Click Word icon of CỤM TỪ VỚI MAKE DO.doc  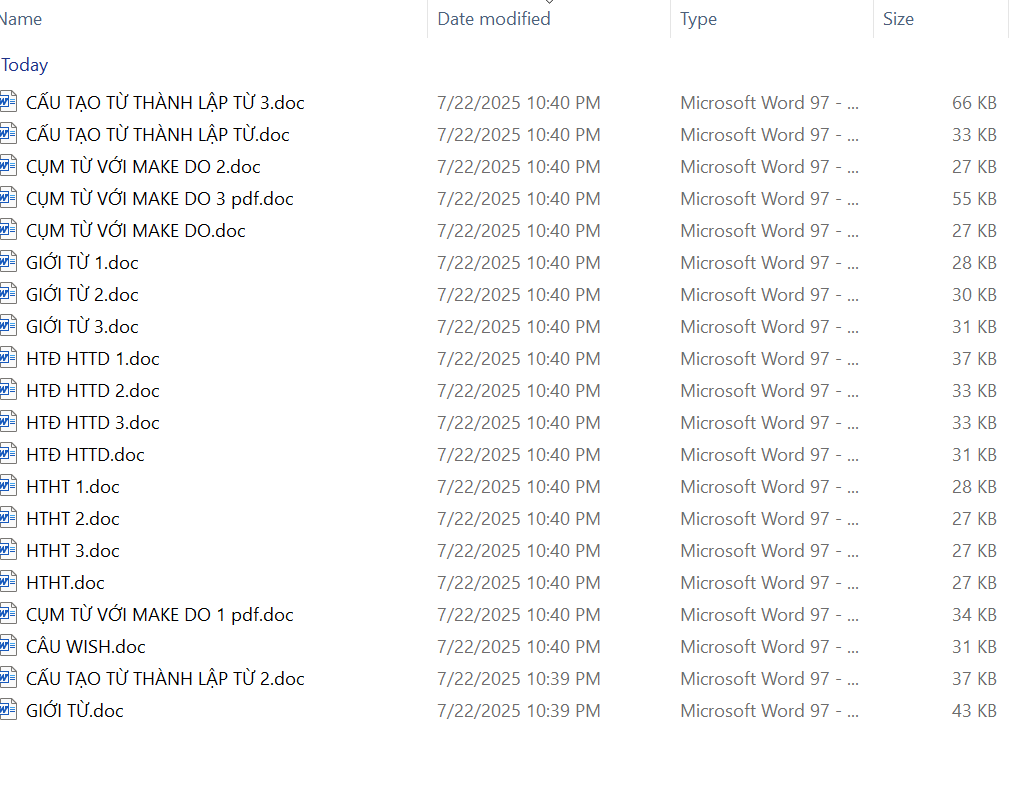coord(9,231)
